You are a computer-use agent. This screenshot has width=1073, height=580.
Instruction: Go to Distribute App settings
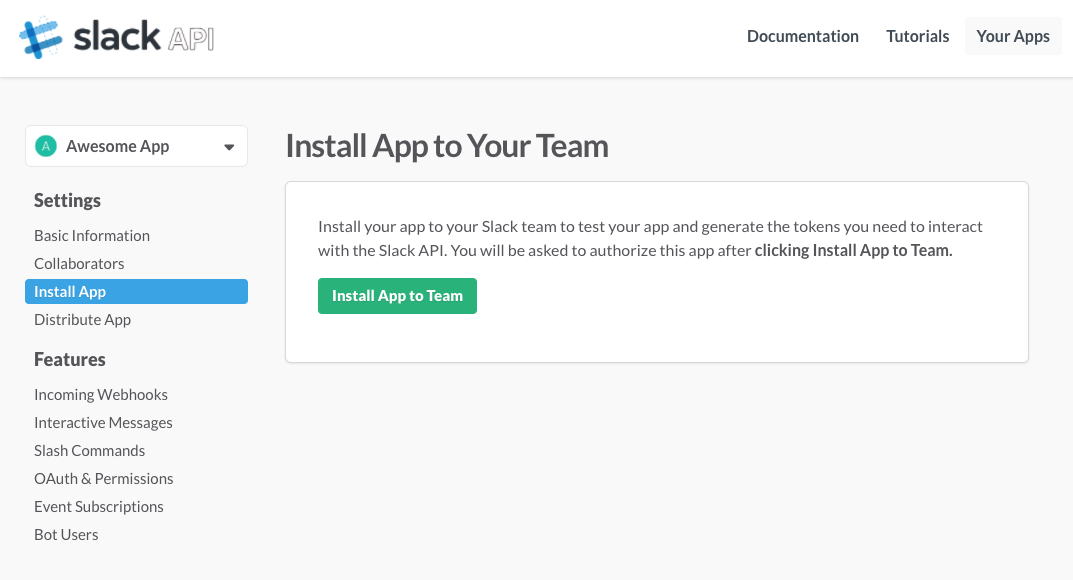82,319
